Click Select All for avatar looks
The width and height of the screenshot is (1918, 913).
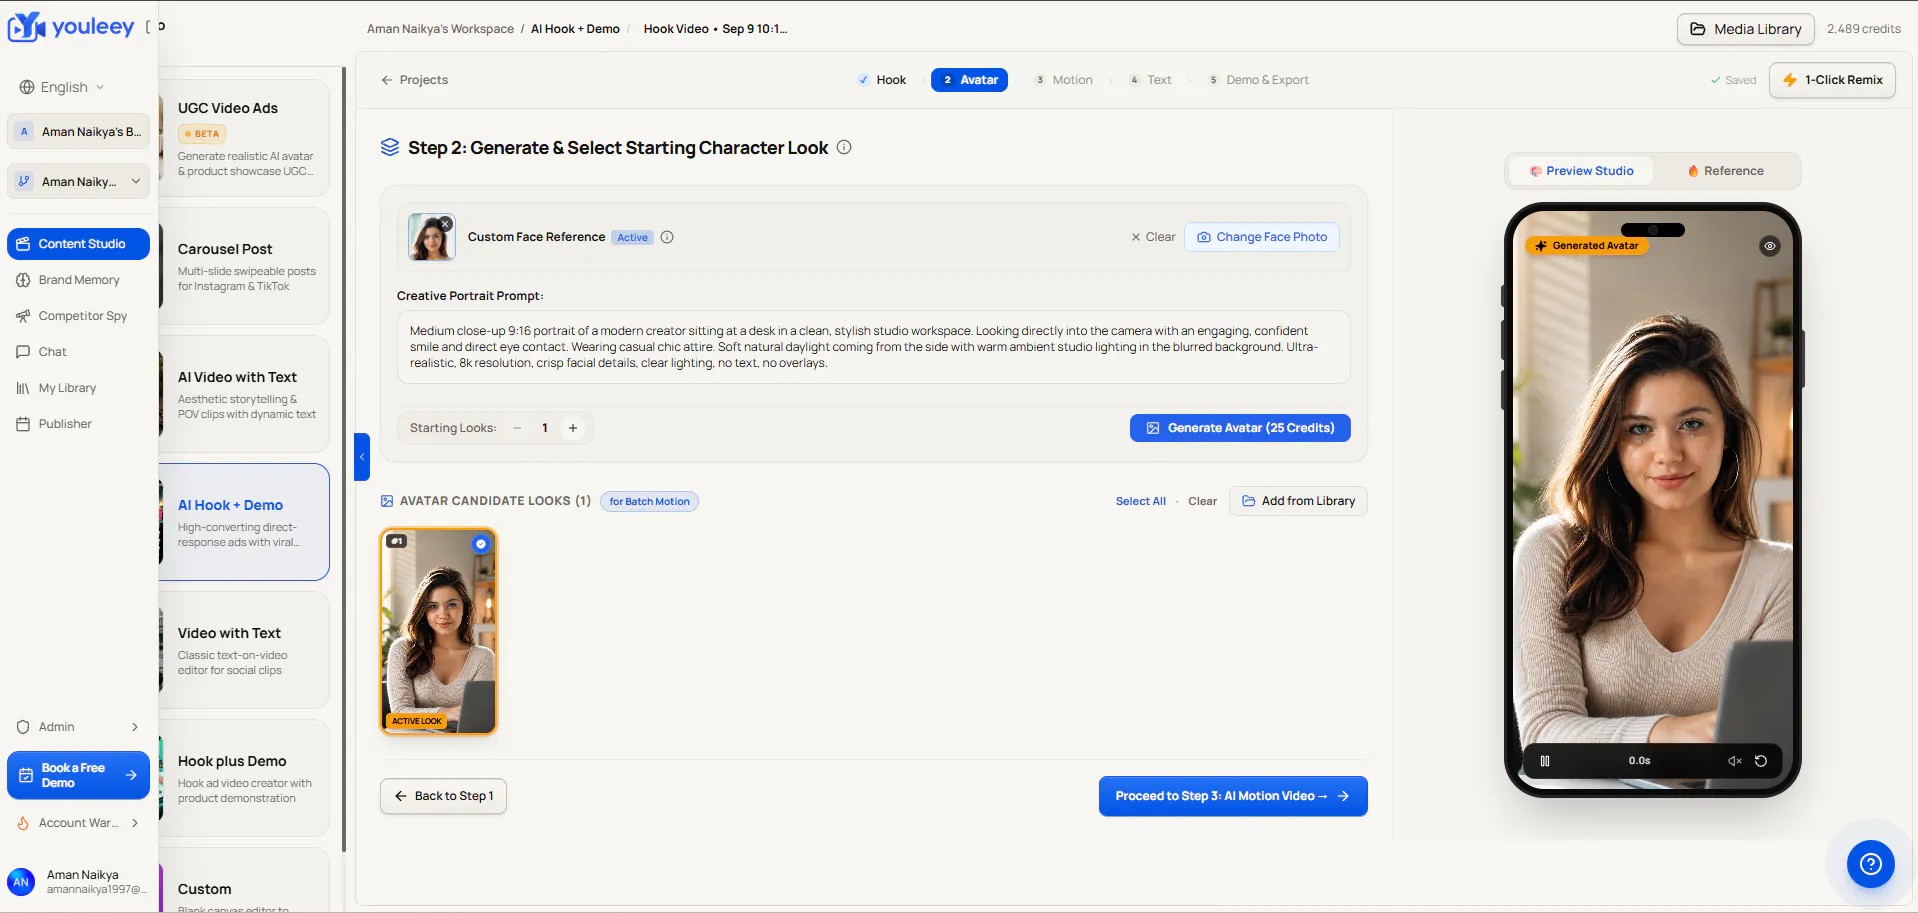1141,501
